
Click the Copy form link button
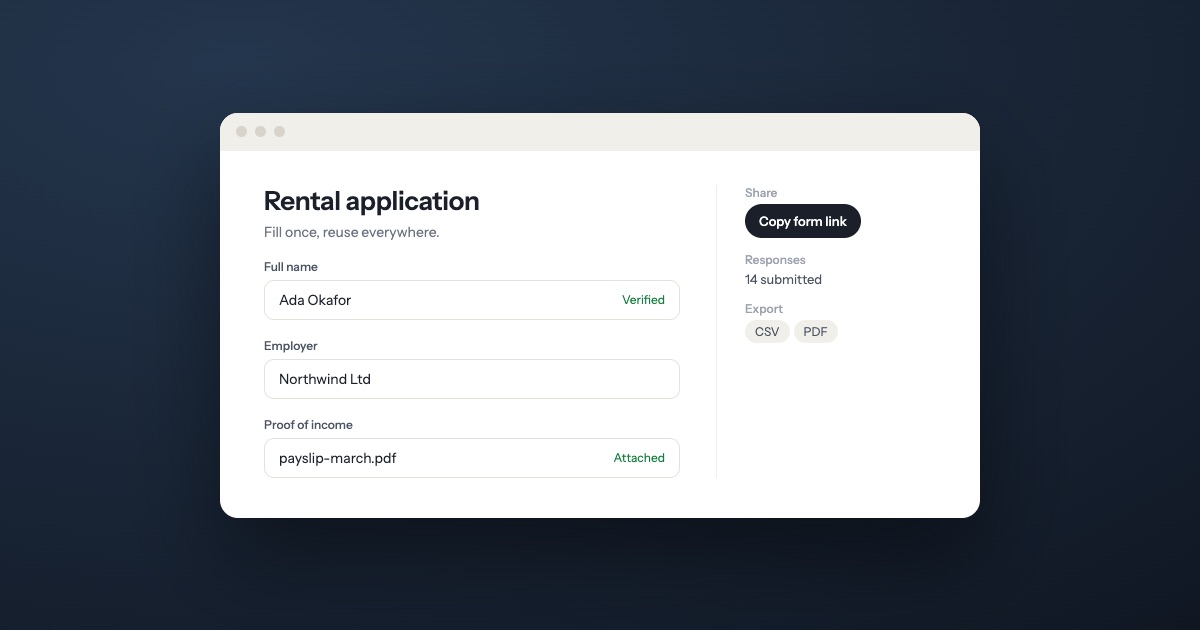coord(802,221)
